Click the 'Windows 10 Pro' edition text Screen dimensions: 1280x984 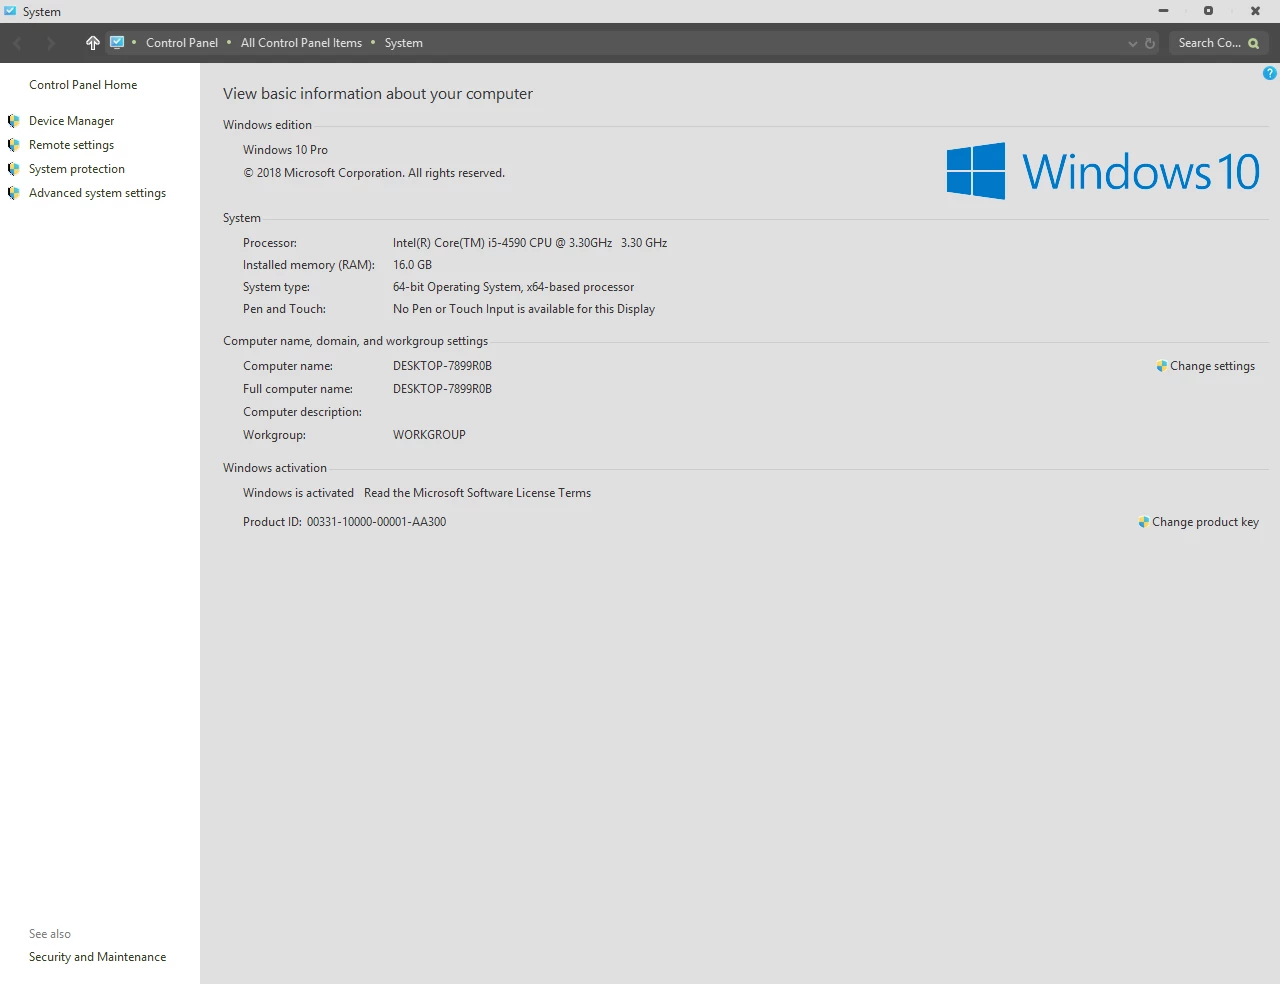[x=285, y=150]
